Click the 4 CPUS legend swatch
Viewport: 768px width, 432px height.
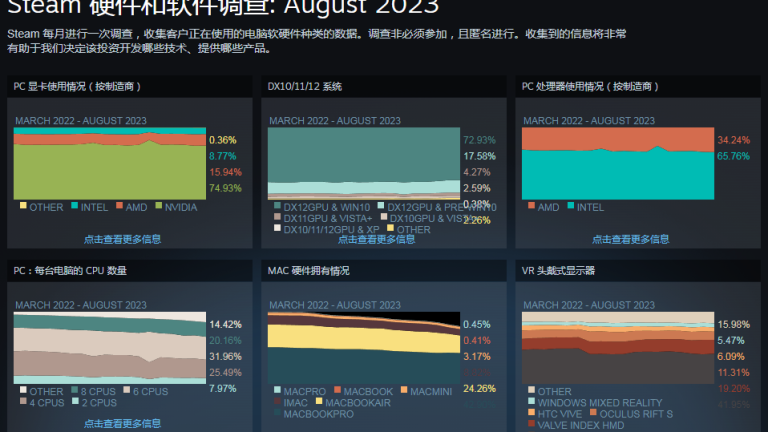pyautogui.click(x=23, y=401)
